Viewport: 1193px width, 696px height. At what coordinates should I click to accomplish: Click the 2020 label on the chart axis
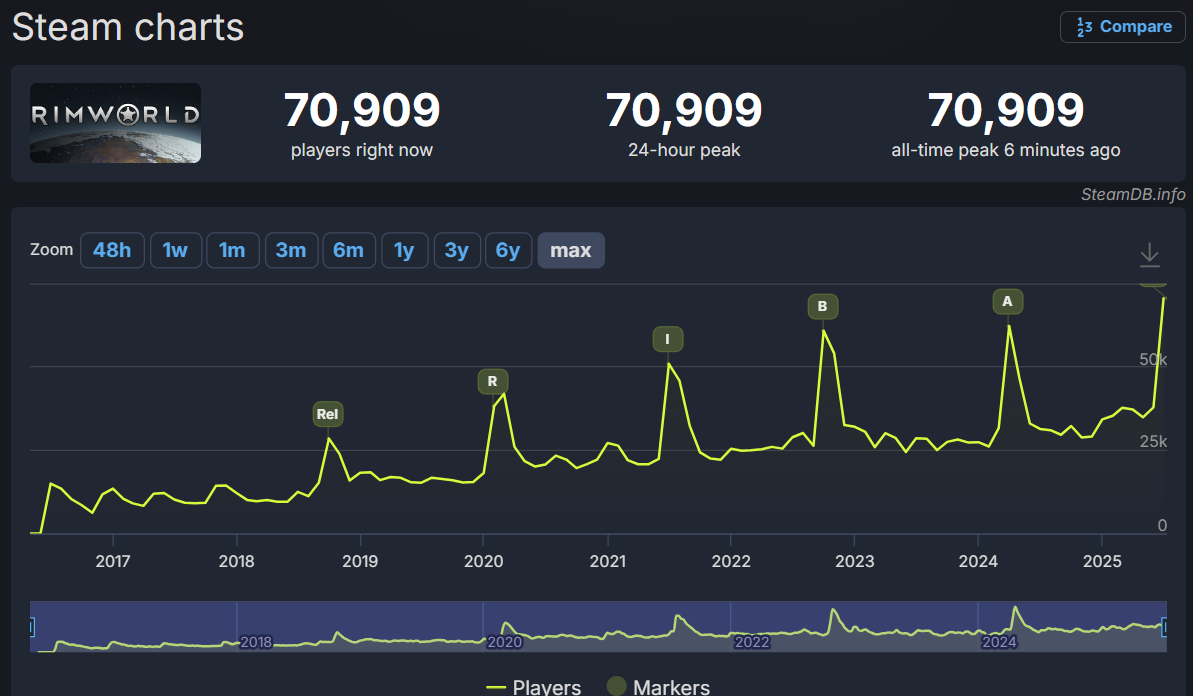(484, 561)
